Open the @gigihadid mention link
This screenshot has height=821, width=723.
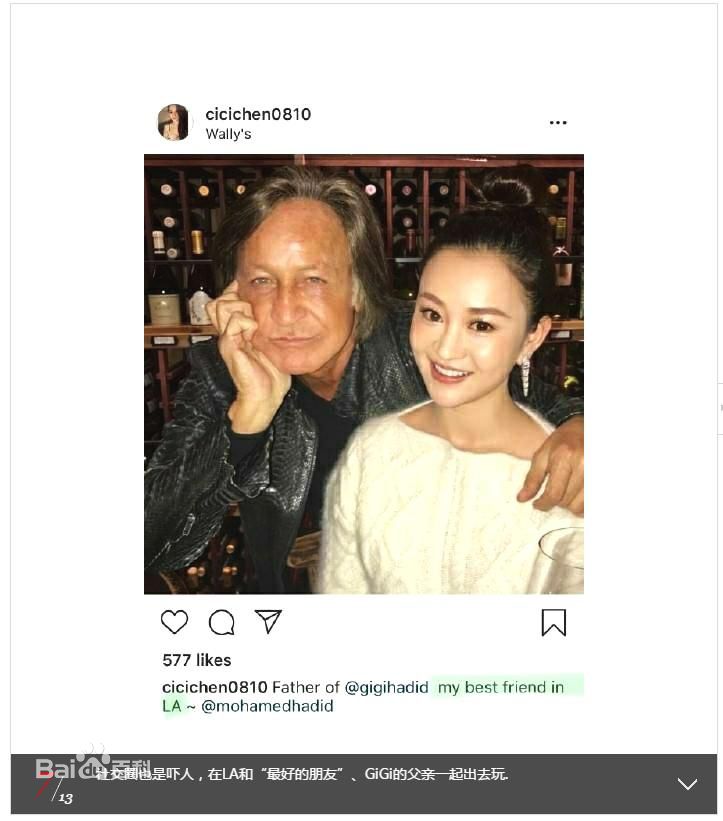(386, 688)
